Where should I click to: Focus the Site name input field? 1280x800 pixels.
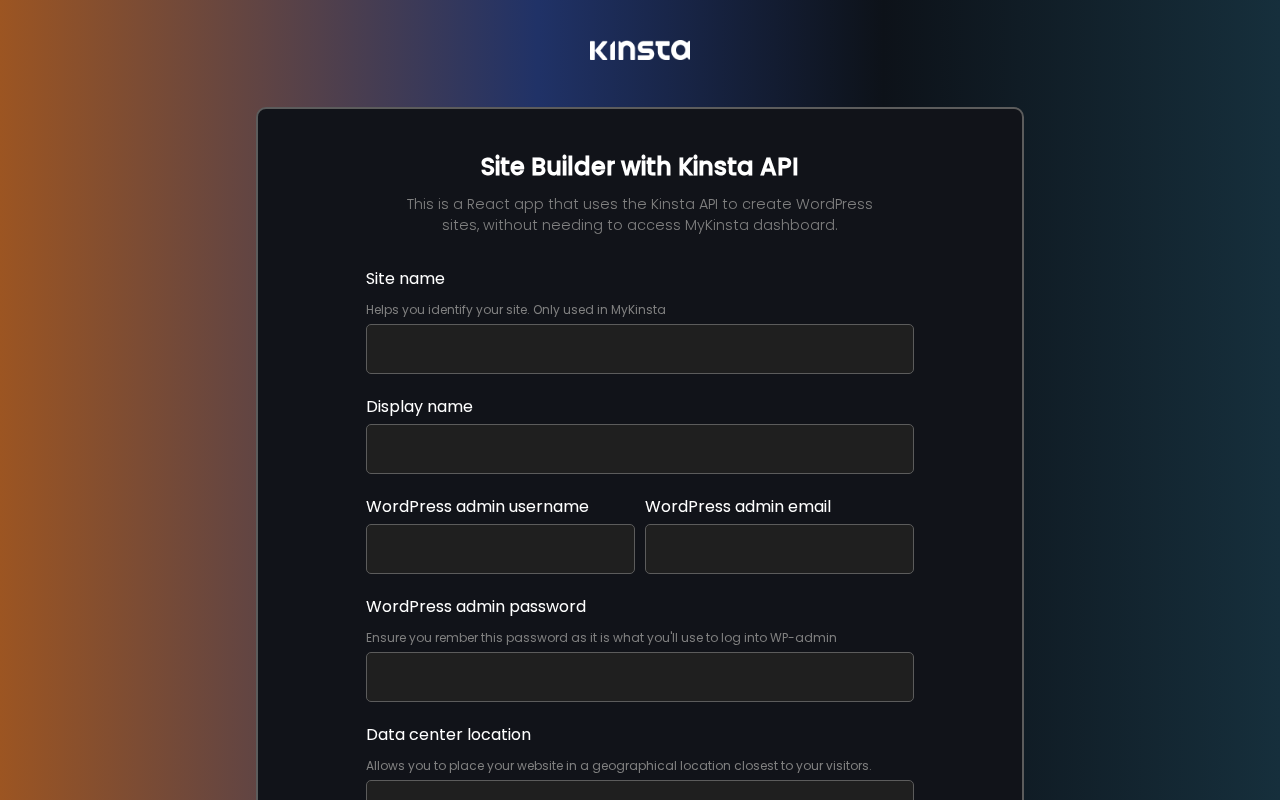coord(640,349)
